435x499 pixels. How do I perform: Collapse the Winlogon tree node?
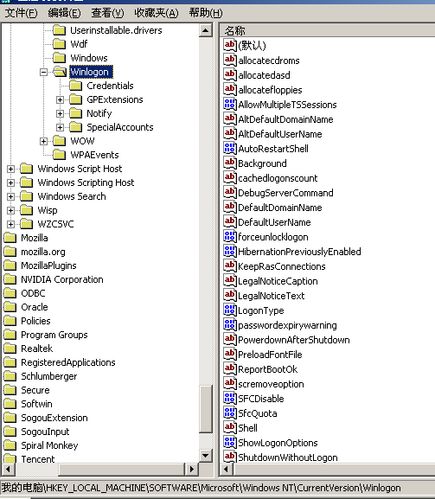point(44,72)
